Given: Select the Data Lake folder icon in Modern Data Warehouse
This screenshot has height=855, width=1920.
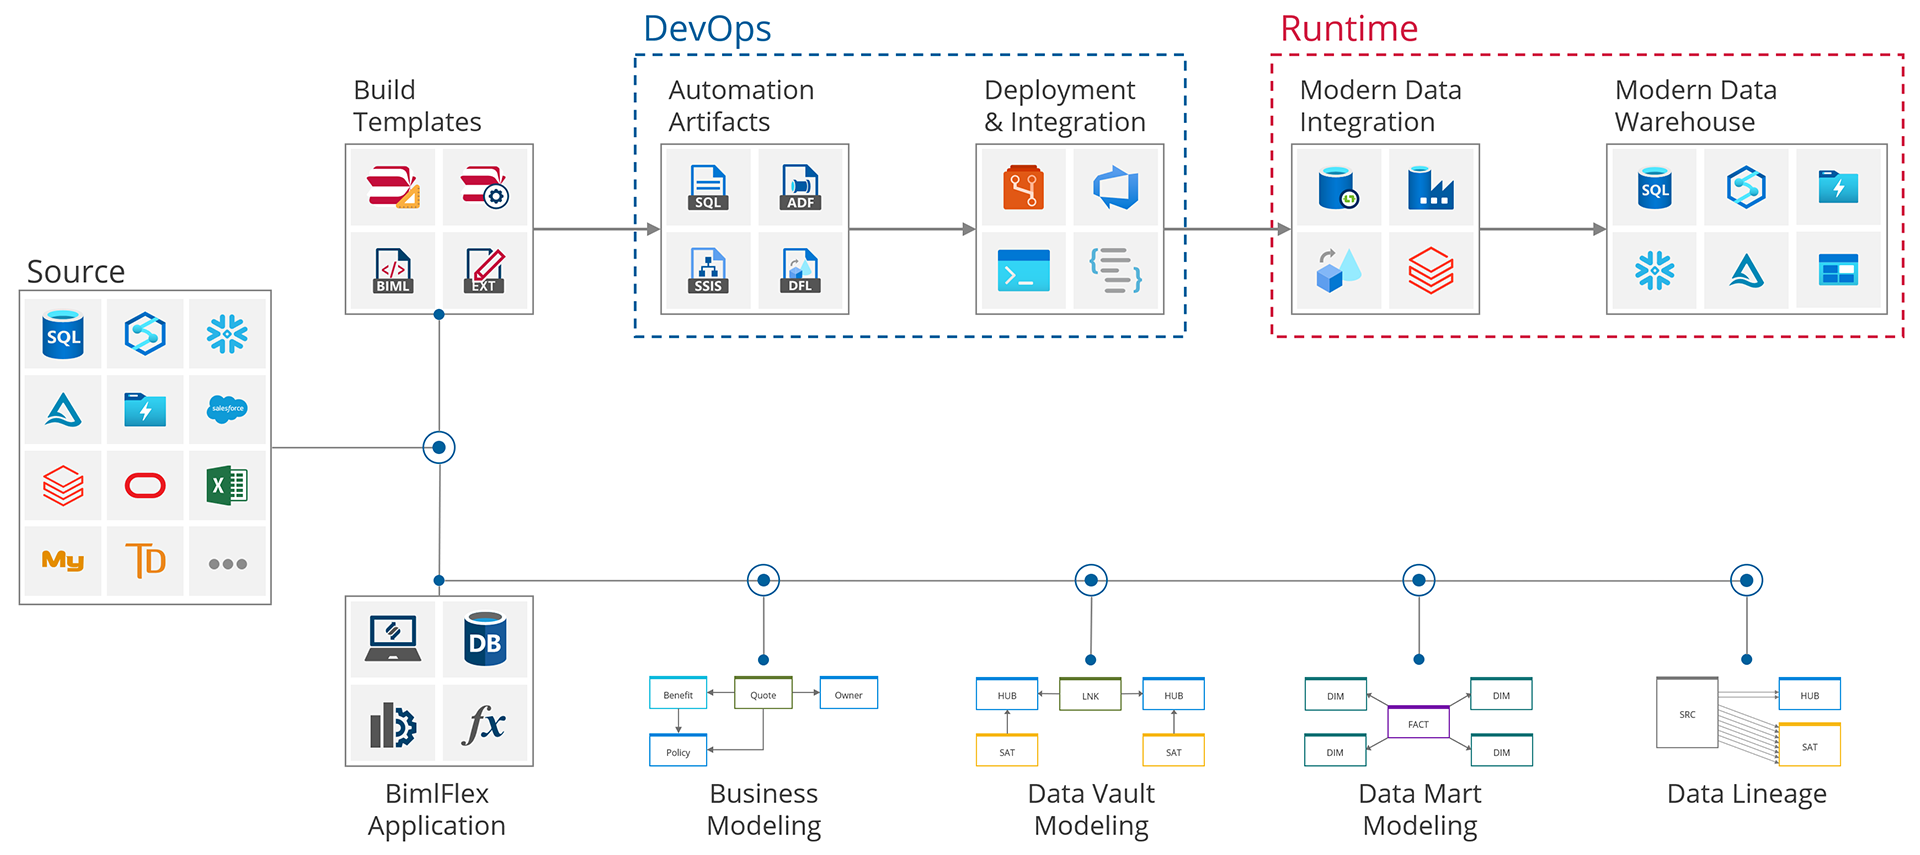Looking at the screenshot, I should point(1838,187).
